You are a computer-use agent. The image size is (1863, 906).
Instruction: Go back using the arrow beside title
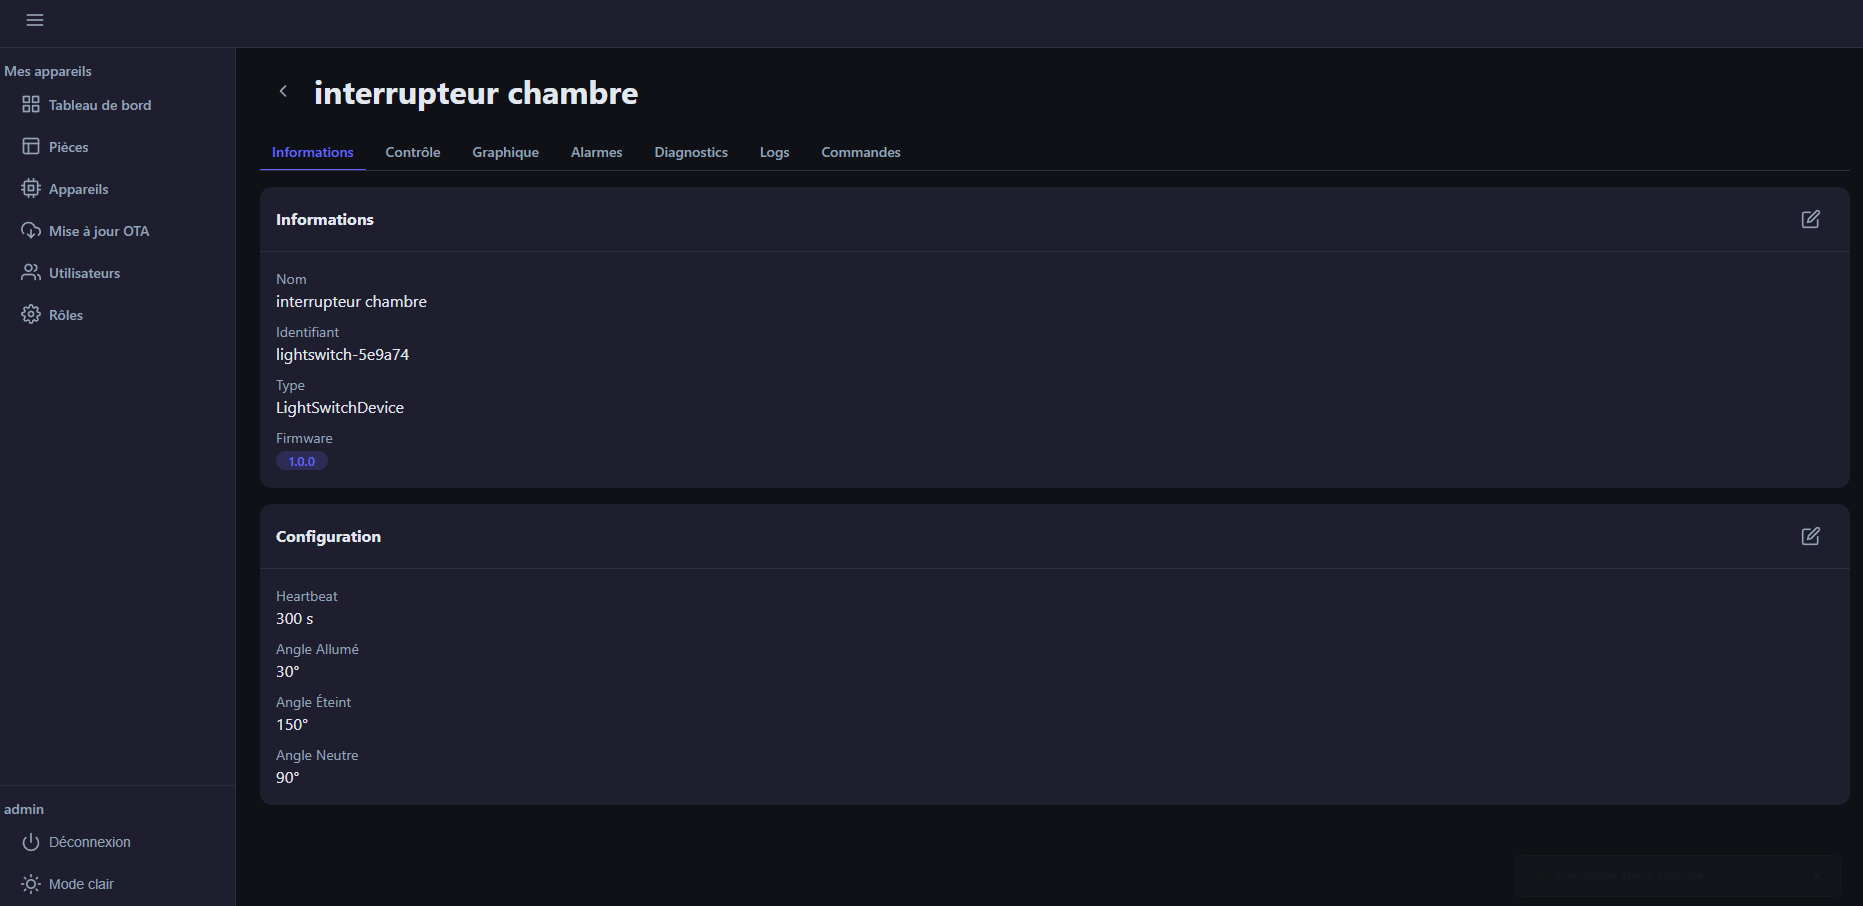[x=283, y=91]
